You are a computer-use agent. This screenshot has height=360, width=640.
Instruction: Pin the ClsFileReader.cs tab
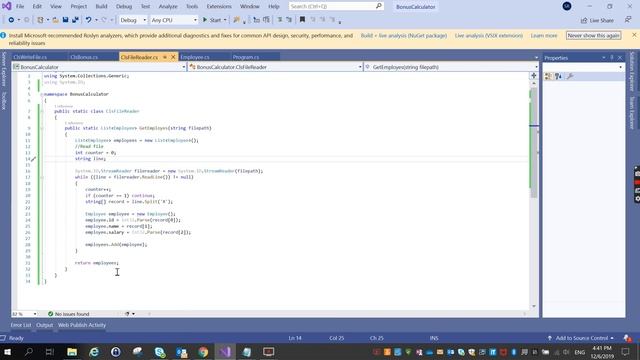[x=165, y=57]
